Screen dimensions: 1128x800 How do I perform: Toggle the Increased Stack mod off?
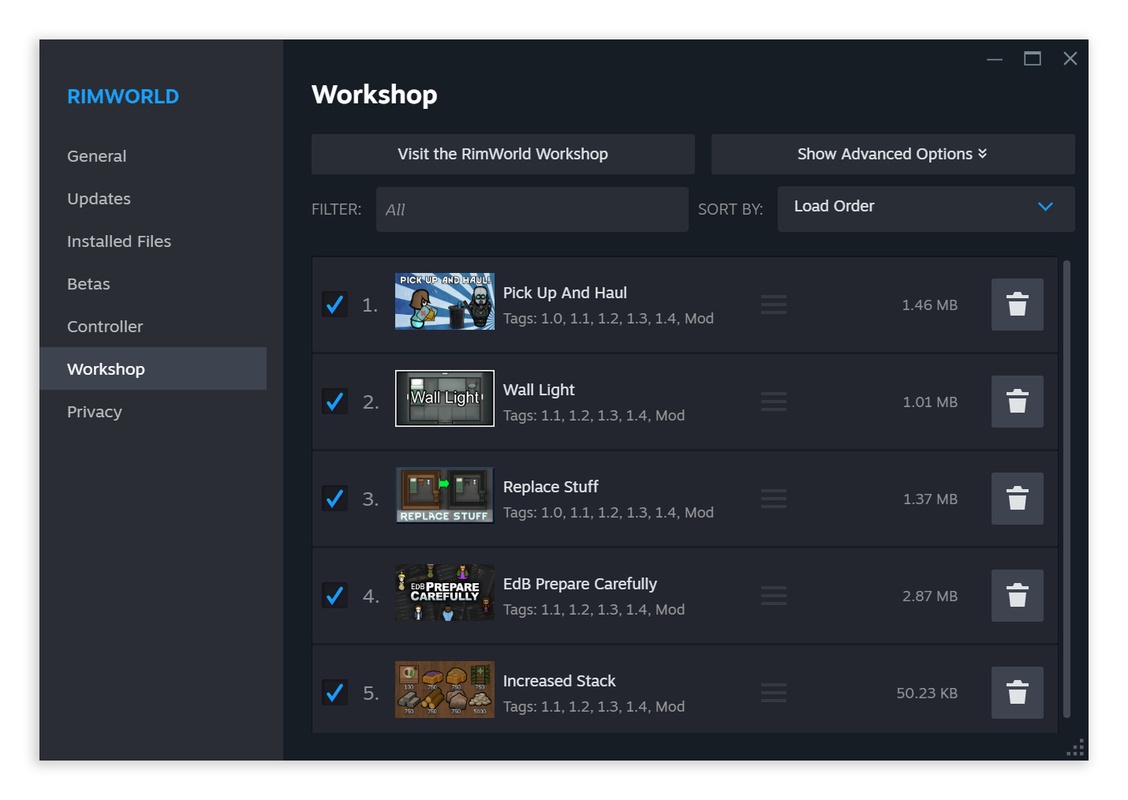tap(334, 692)
